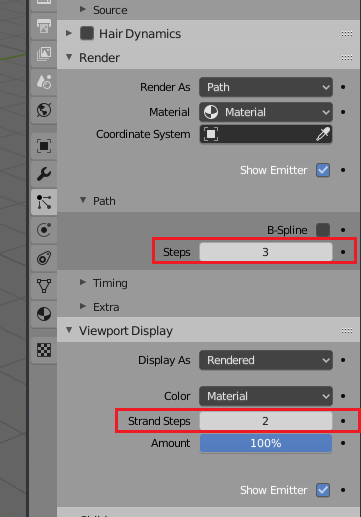Select the Particles properties tab

pyautogui.click(x=44, y=202)
